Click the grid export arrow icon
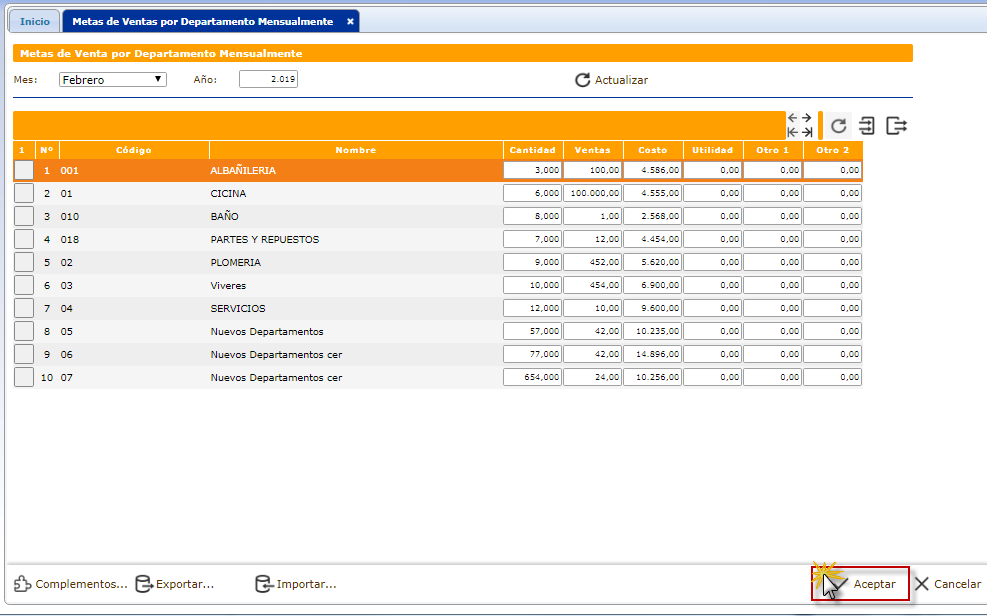This screenshot has height=616, width=987. click(x=897, y=126)
